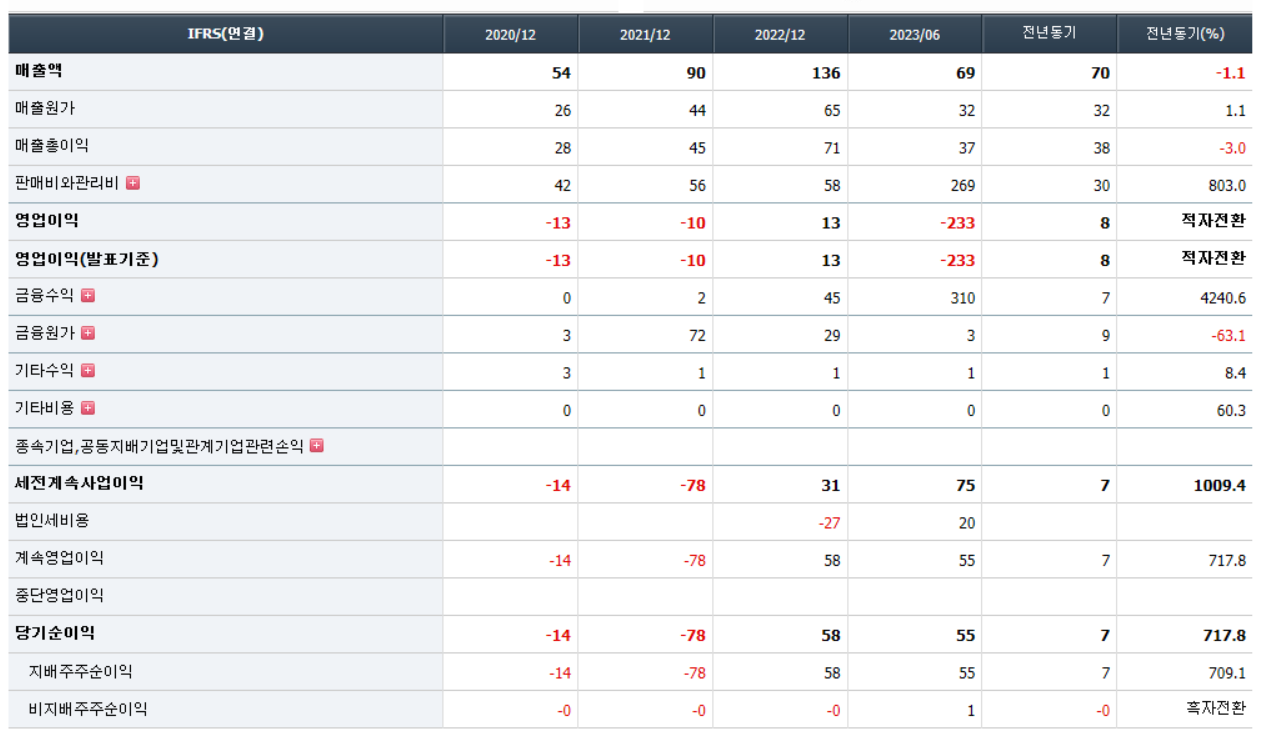This screenshot has height=741, width=1261.
Task: Click the IFRS(연결) column header
Action: coord(226,34)
